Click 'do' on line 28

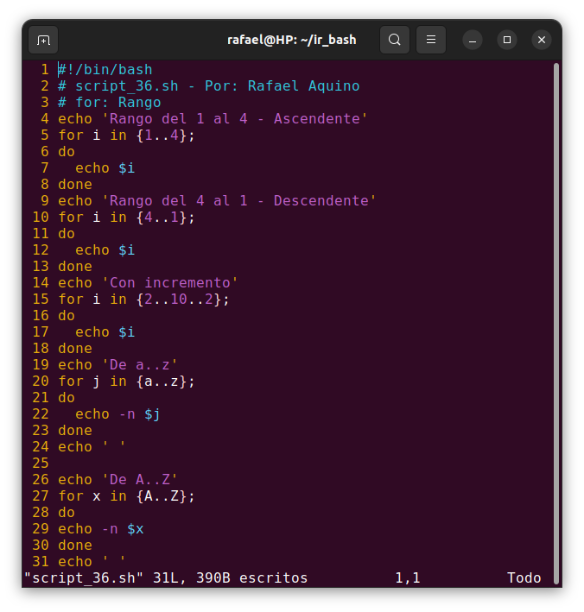click(x=66, y=512)
